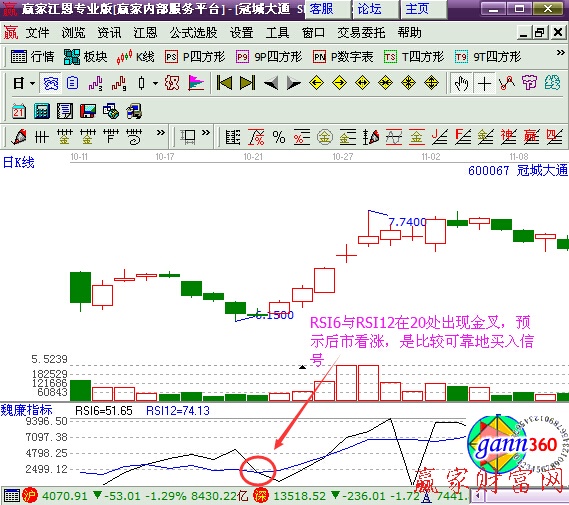Open the 设置 menu
569x505 pixels.
pos(241,33)
